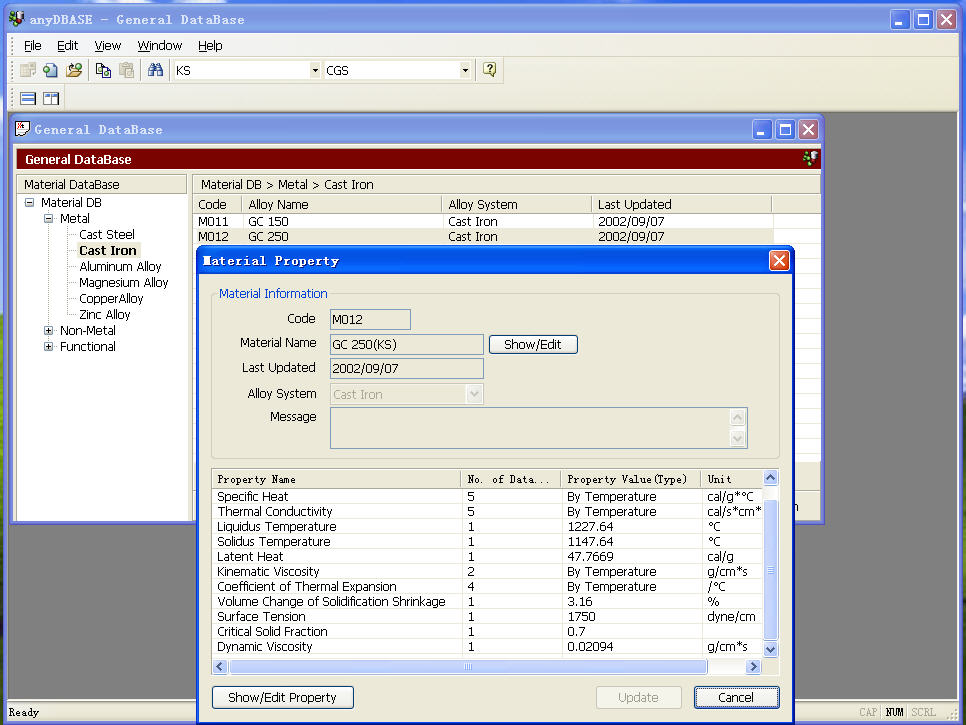Click the Code field showing M012
This screenshot has width=966, height=725.
[x=370, y=320]
